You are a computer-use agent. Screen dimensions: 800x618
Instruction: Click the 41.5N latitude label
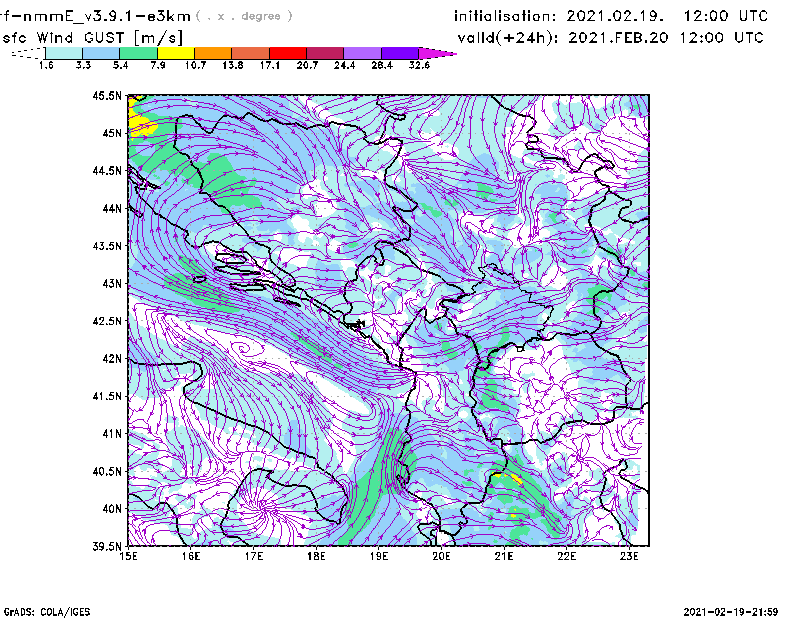108,396
